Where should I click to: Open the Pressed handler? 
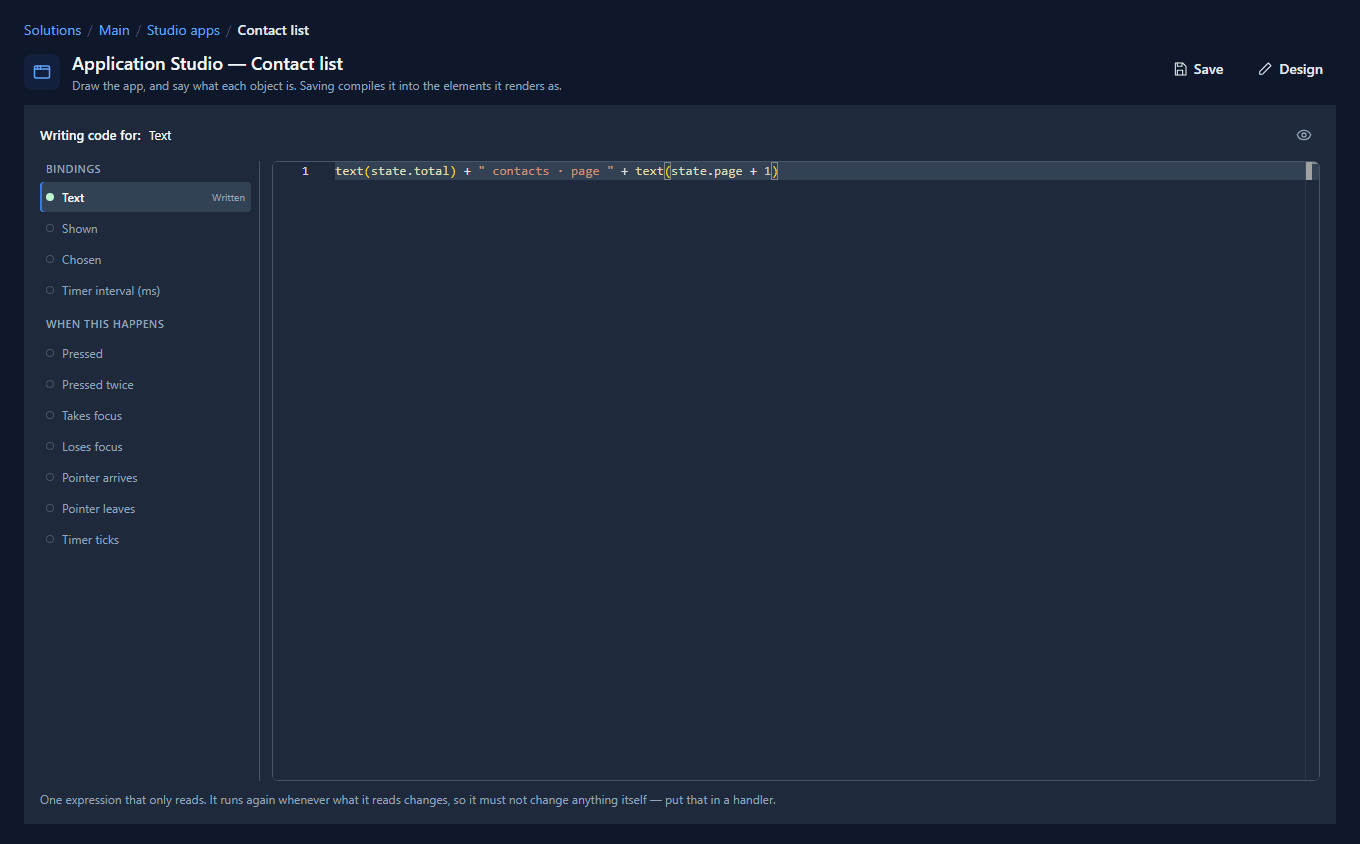click(x=146, y=353)
